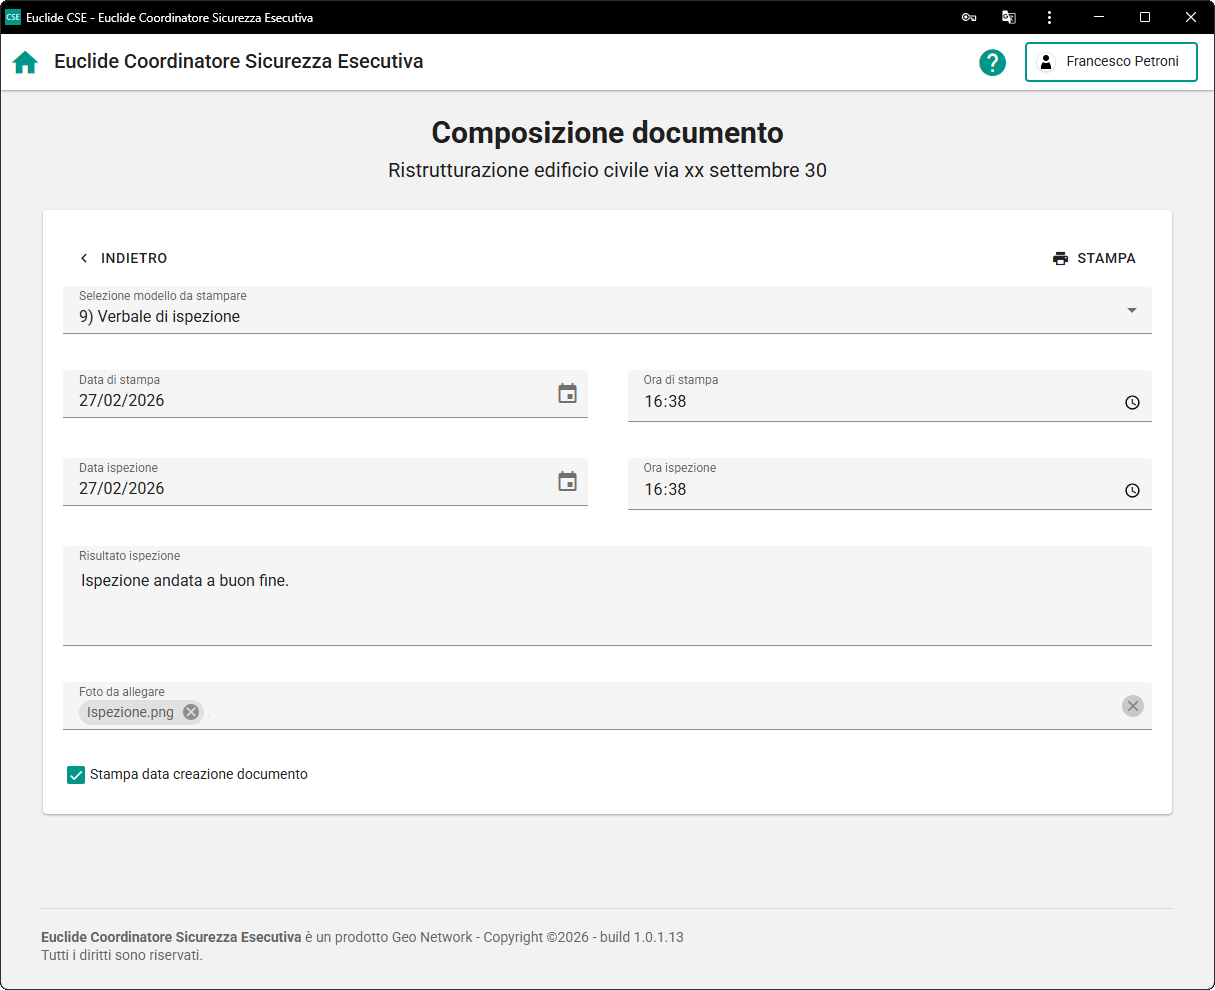Viewport: 1215px width, 990px height.
Task: Open the help question mark icon
Action: click(x=992, y=62)
